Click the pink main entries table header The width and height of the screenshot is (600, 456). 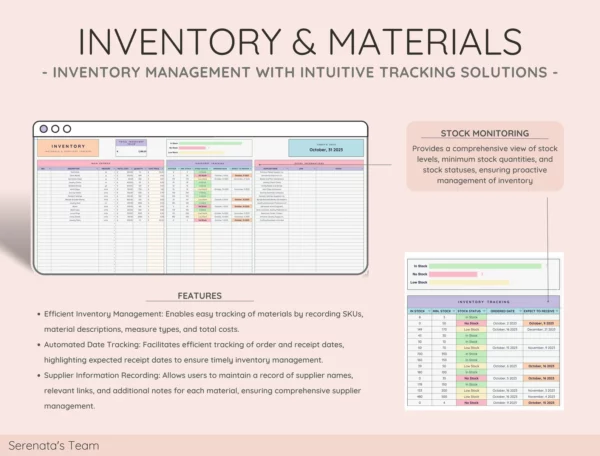tap(101, 163)
